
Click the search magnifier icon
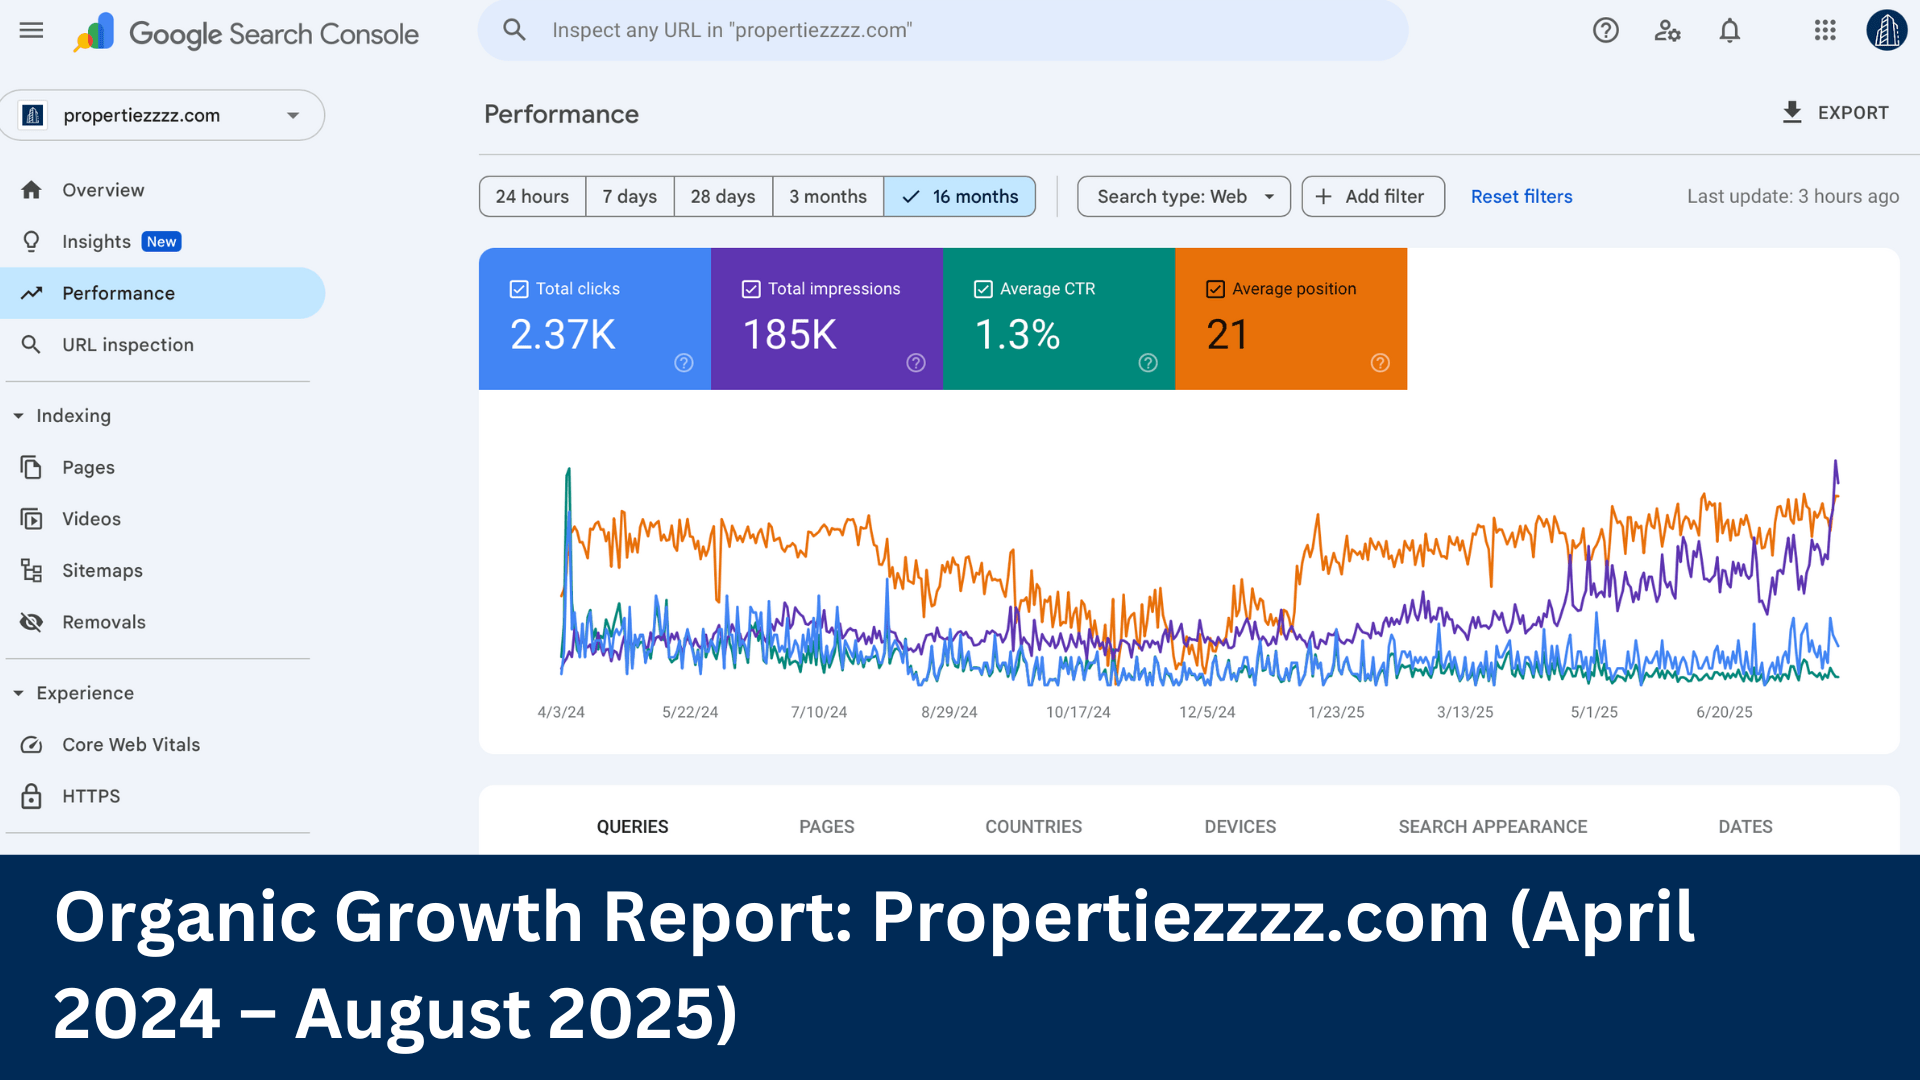514,30
